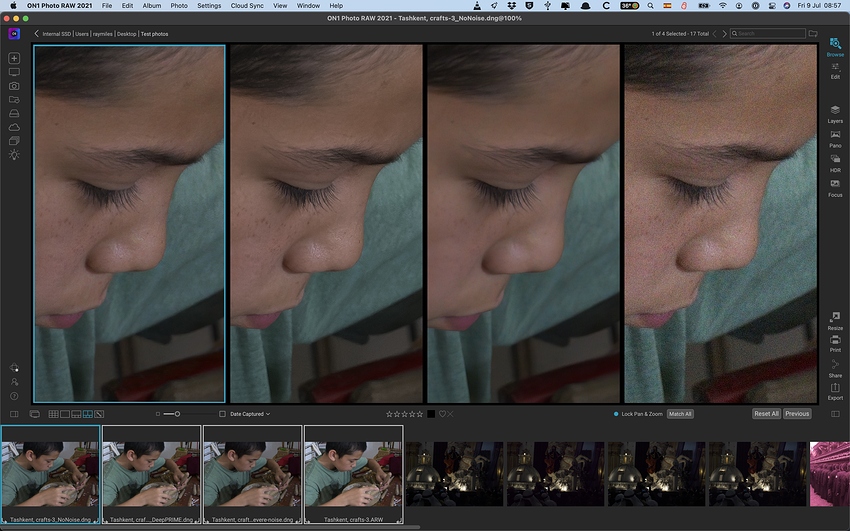
Task: Click the Share icon
Action: (835, 366)
